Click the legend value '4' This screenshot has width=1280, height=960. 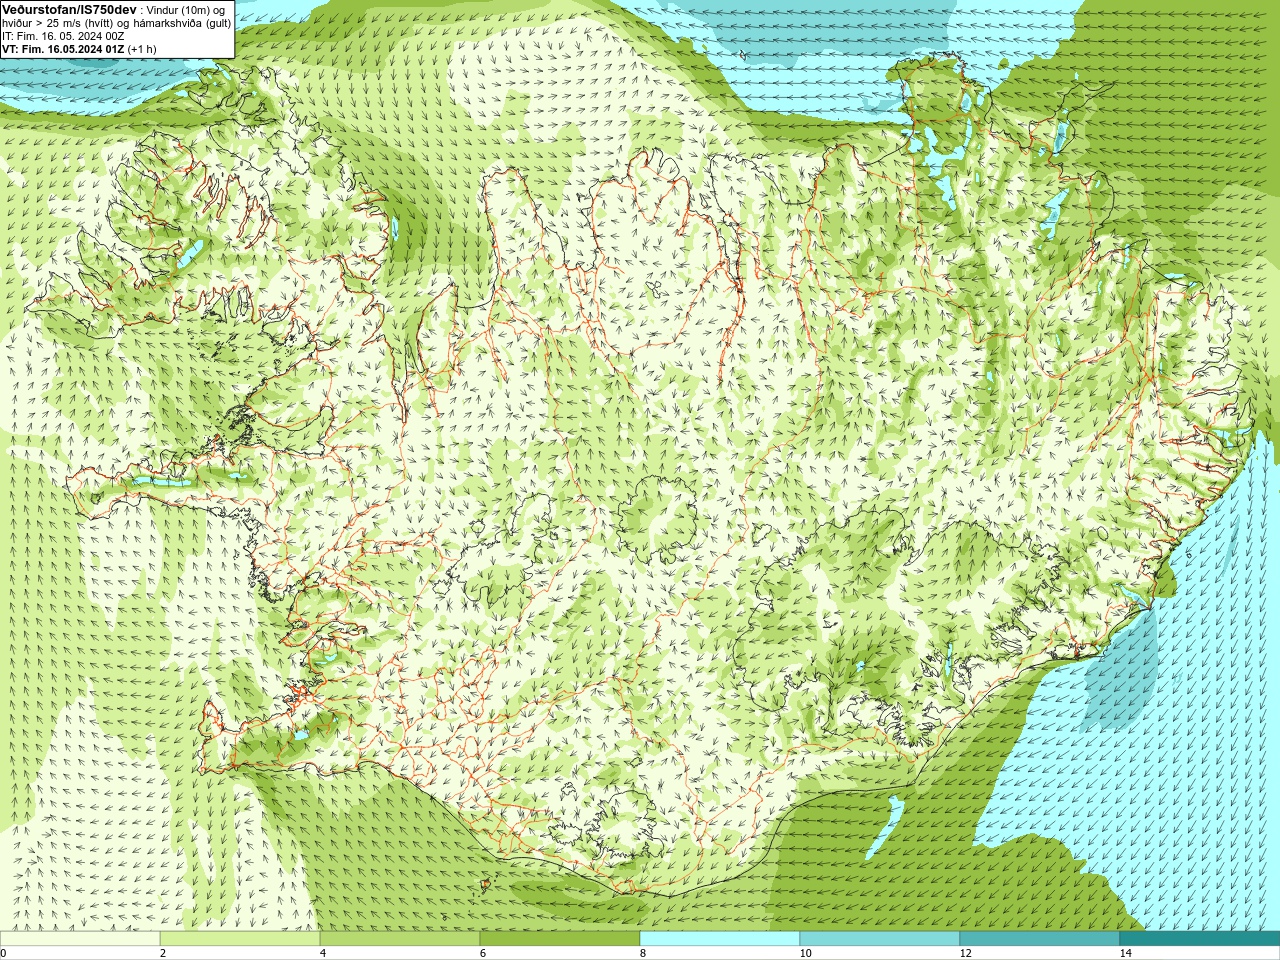[x=322, y=953]
